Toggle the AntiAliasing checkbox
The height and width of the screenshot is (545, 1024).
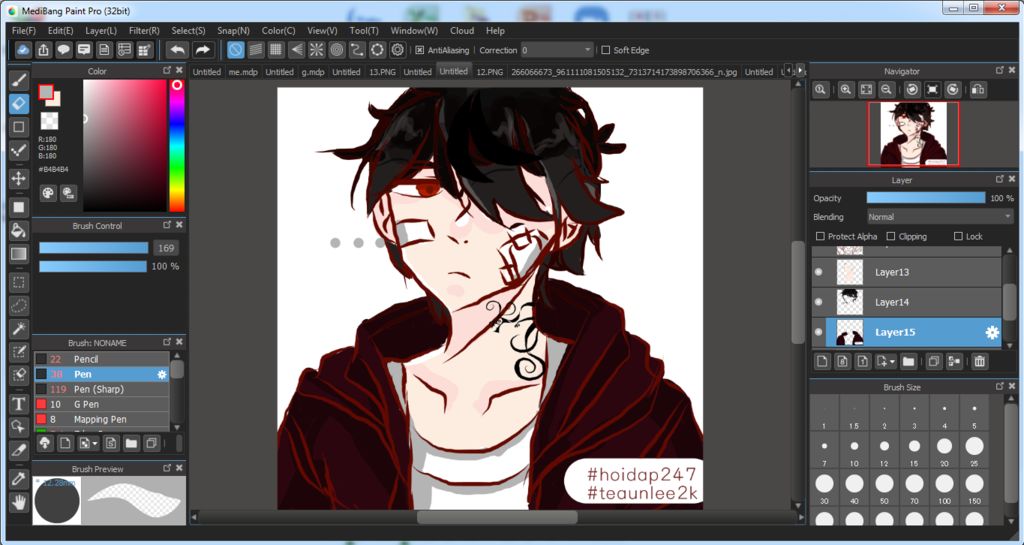pos(420,50)
